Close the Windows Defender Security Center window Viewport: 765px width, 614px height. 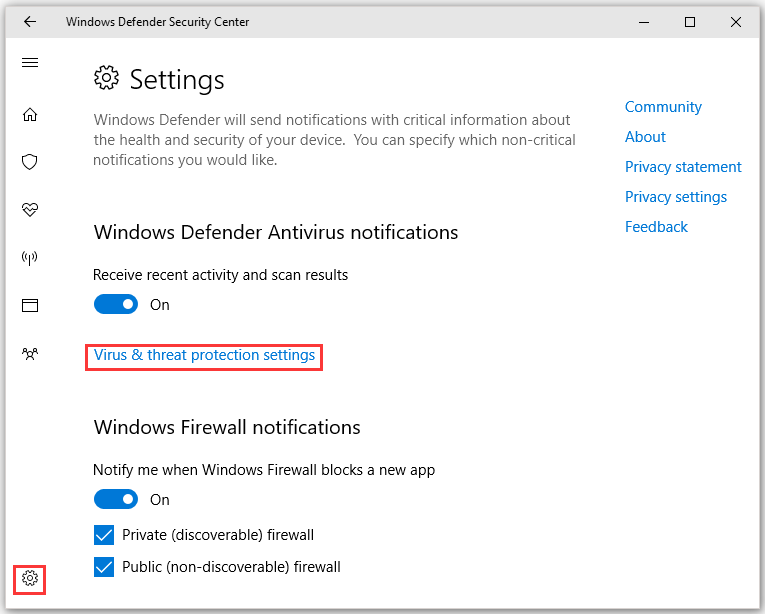[x=736, y=22]
